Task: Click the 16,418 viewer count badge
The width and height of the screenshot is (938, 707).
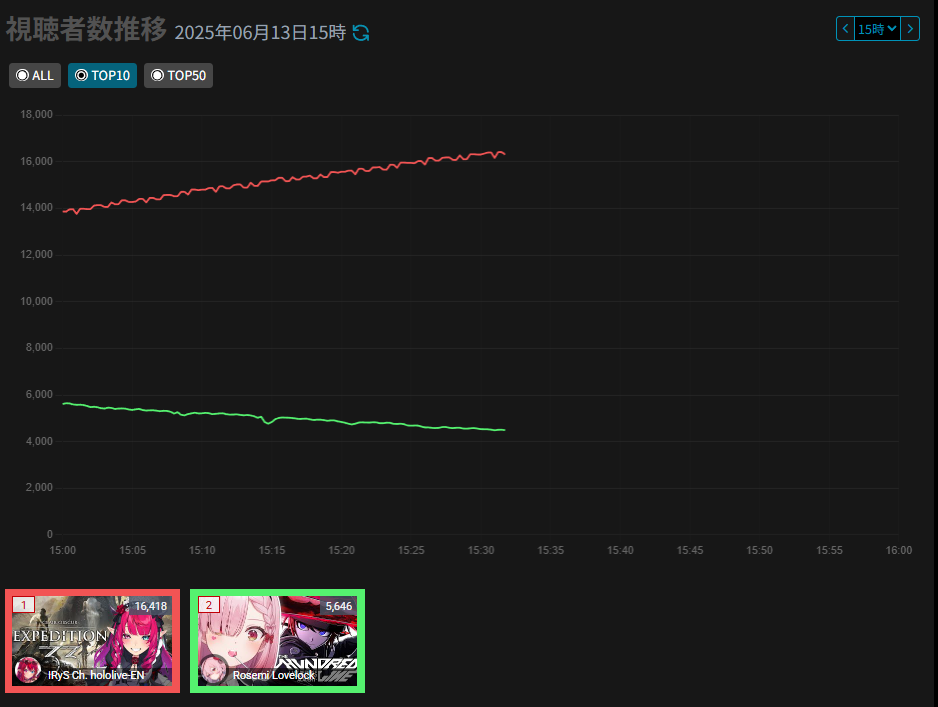Action: [x=151, y=606]
